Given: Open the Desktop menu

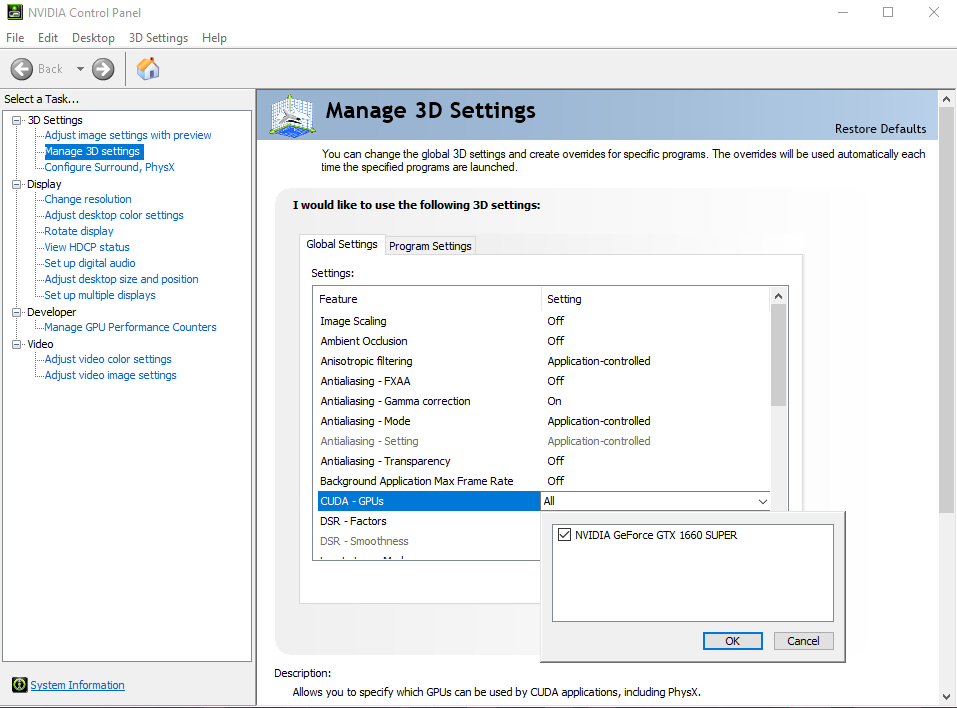Looking at the screenshot, I should pos(93,38).
